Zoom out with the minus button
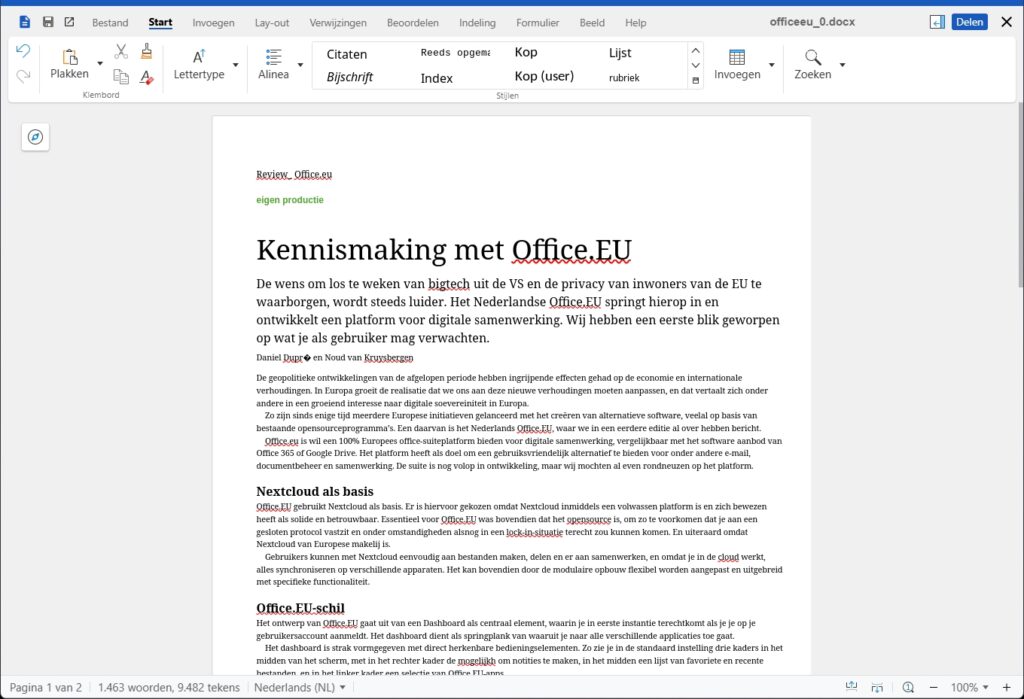The image size is (1024, 699). coord(933,687)
